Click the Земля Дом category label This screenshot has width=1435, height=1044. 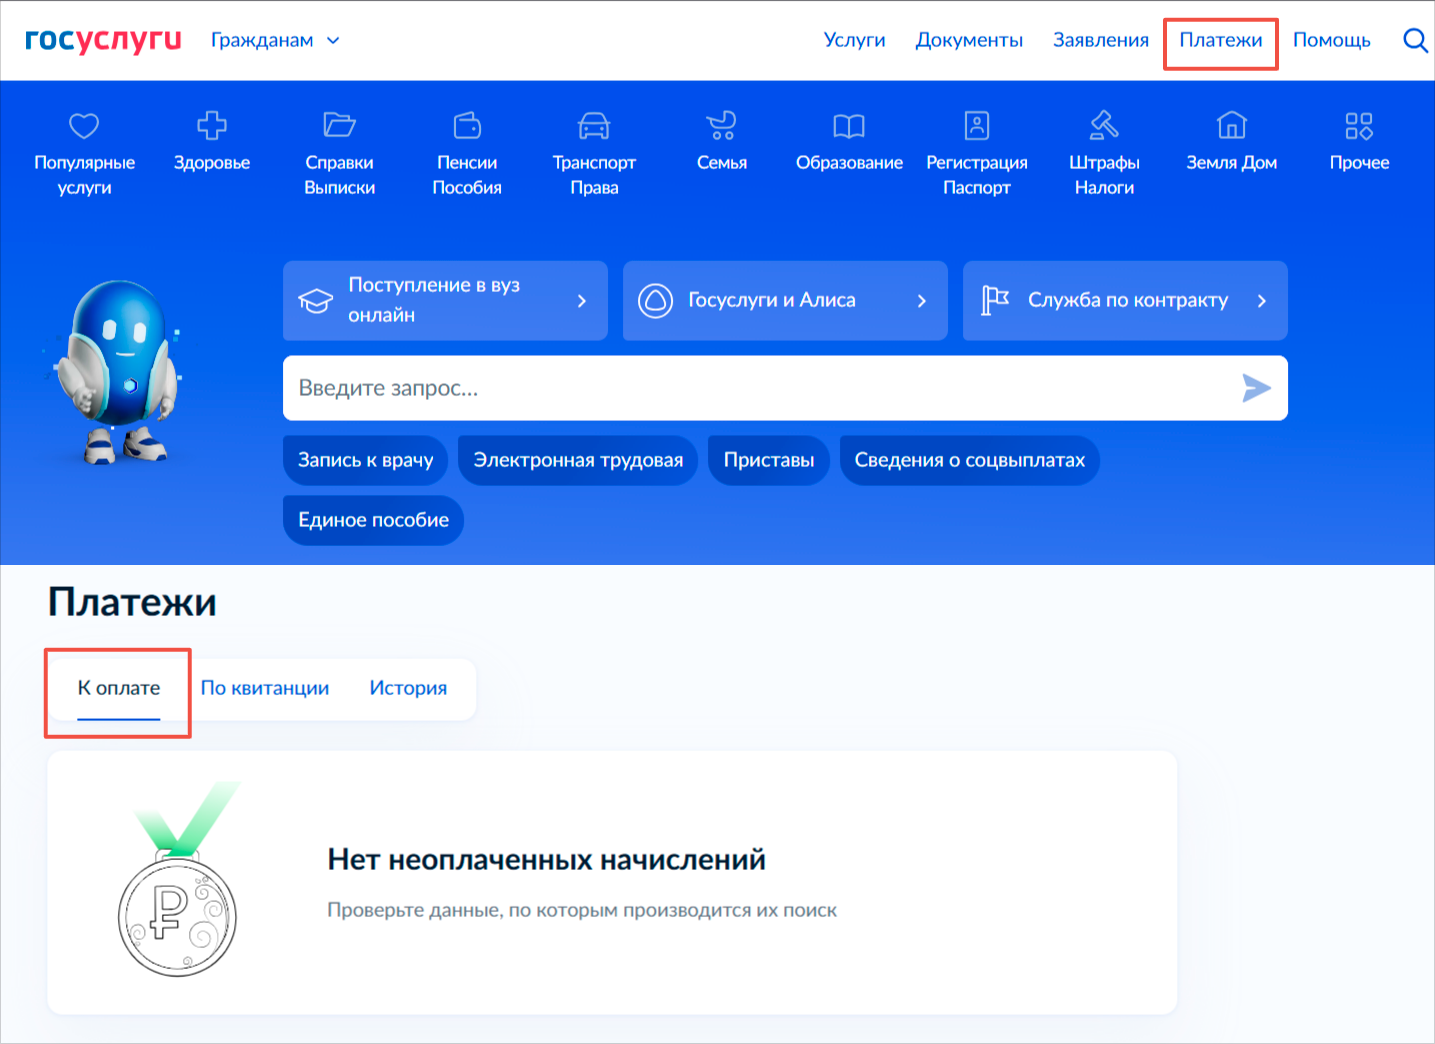(x=1232, y=163)
